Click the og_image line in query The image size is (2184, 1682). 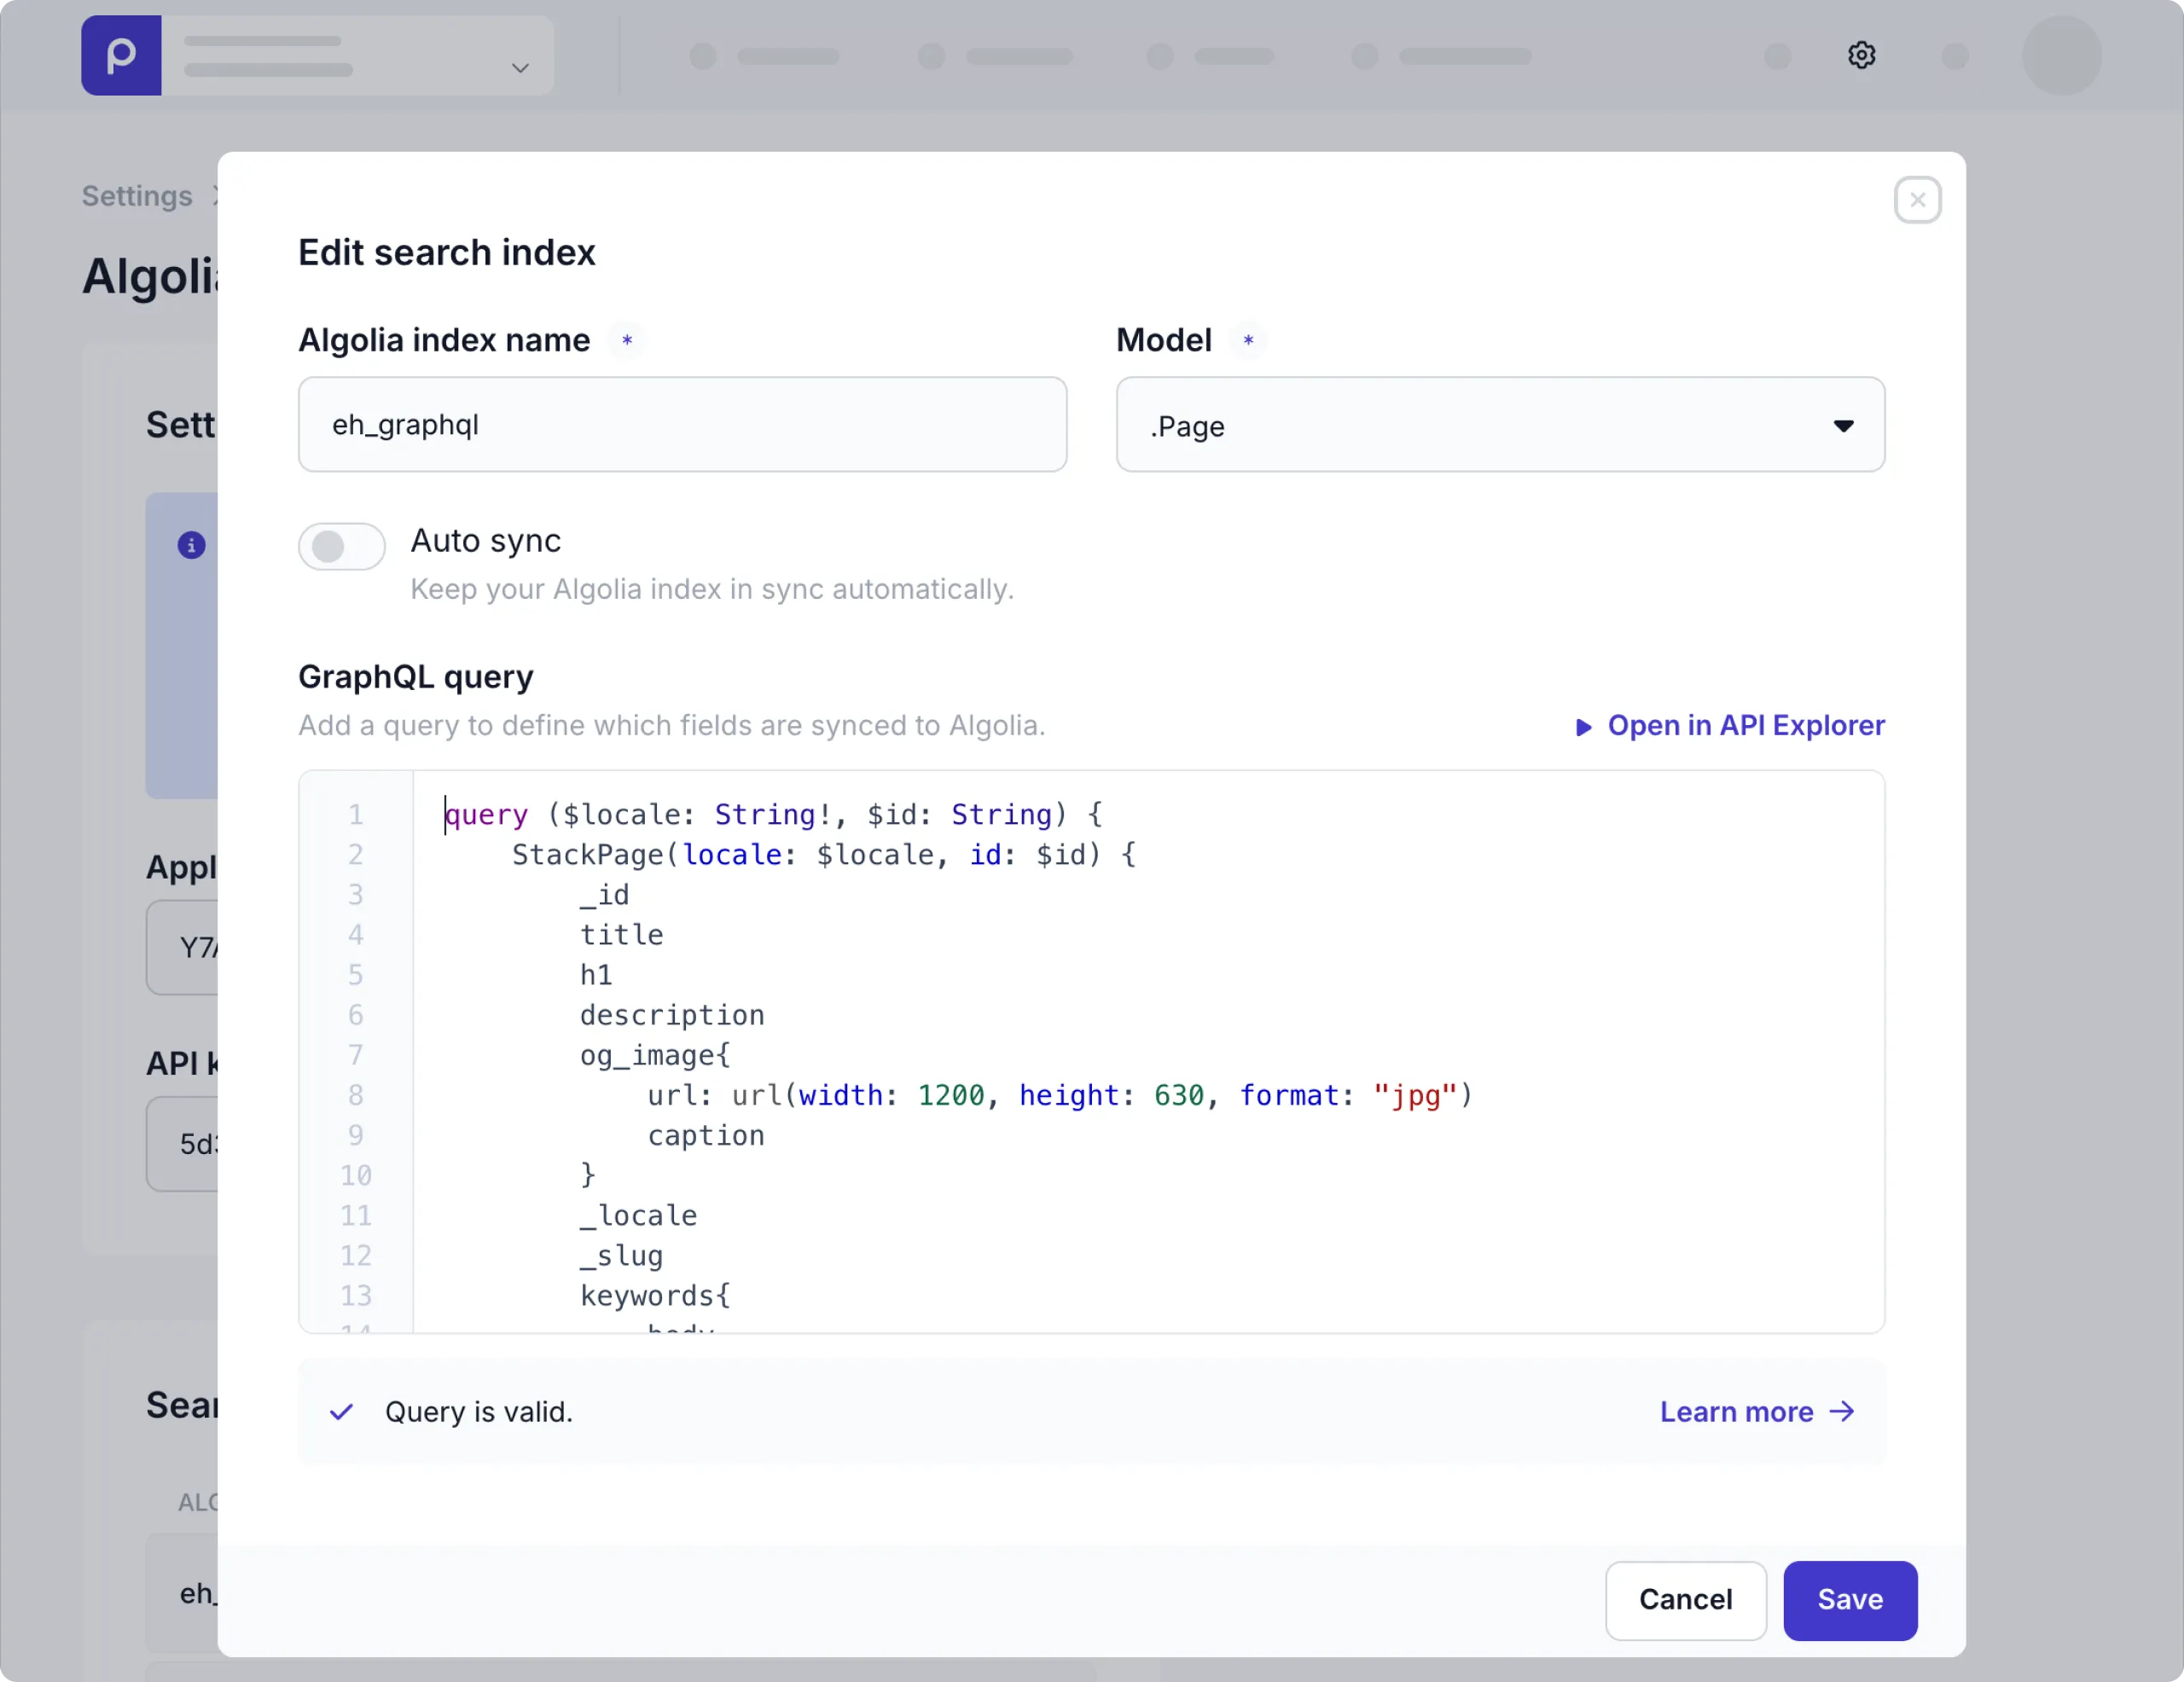655,1055
